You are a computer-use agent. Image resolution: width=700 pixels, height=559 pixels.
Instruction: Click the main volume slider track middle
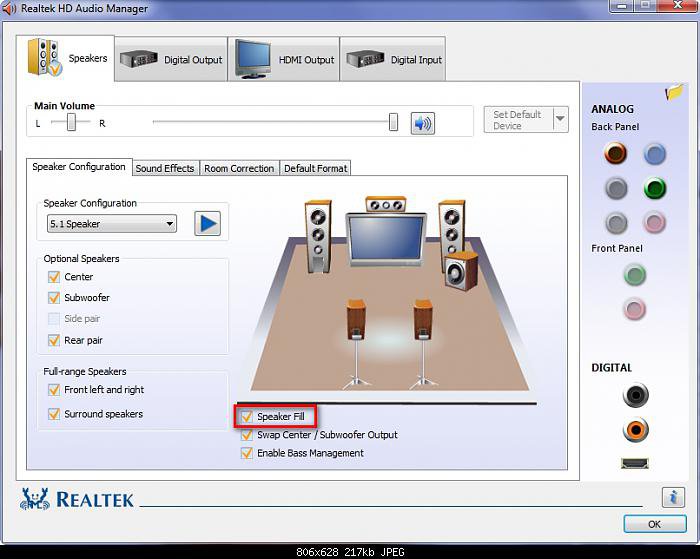point(273,121)
